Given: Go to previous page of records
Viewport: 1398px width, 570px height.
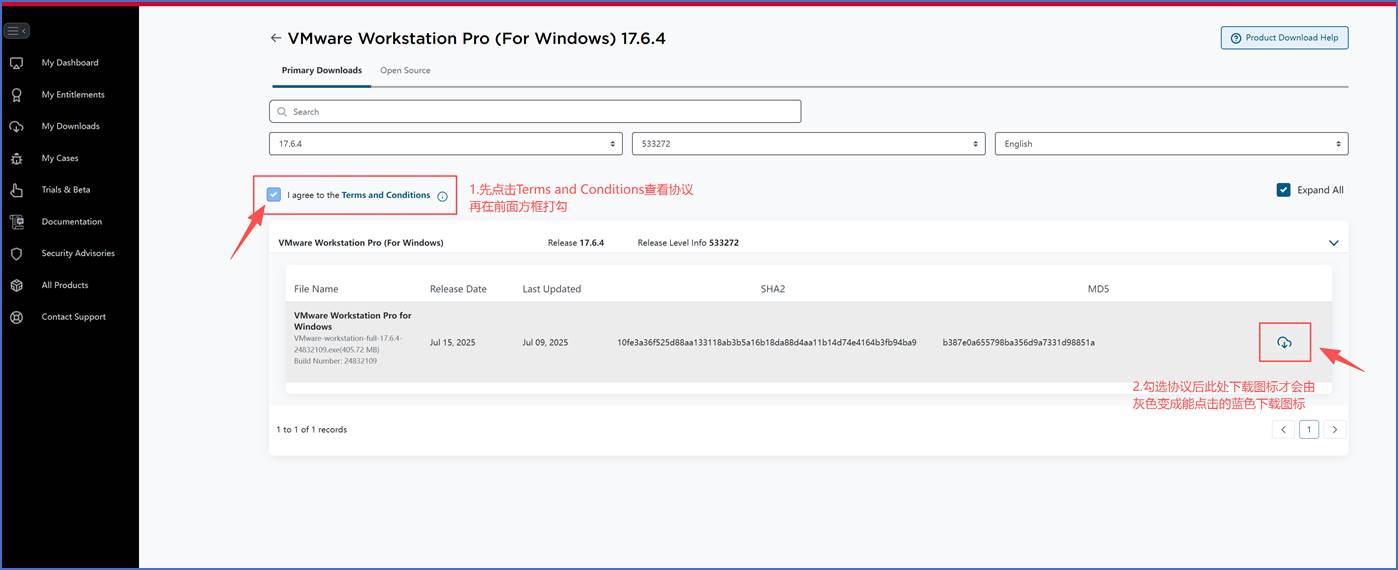Looking at the screenshot, I should [x=1283, y=429].
